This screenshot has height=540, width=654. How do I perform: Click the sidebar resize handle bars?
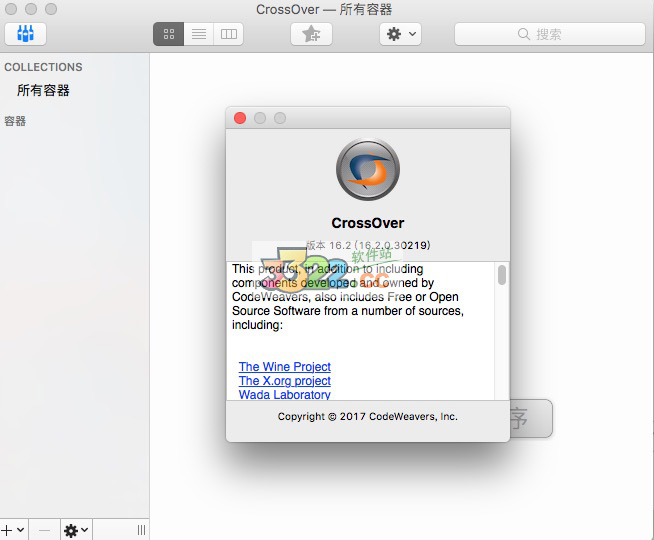click(141, 530)
